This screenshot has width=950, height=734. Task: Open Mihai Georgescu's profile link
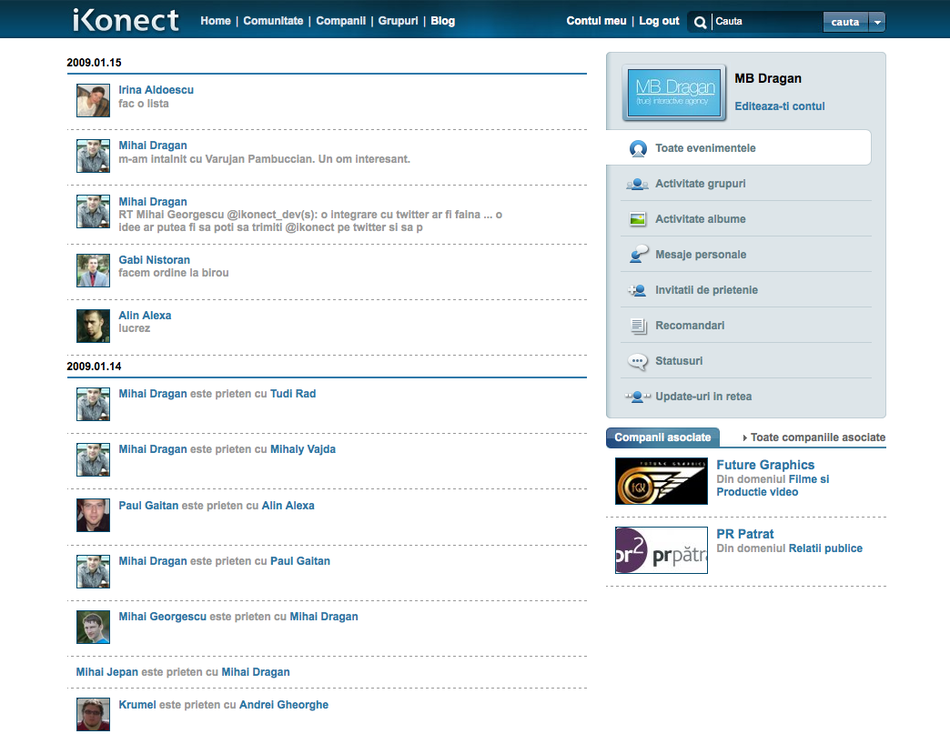click(x=162, y=616)
